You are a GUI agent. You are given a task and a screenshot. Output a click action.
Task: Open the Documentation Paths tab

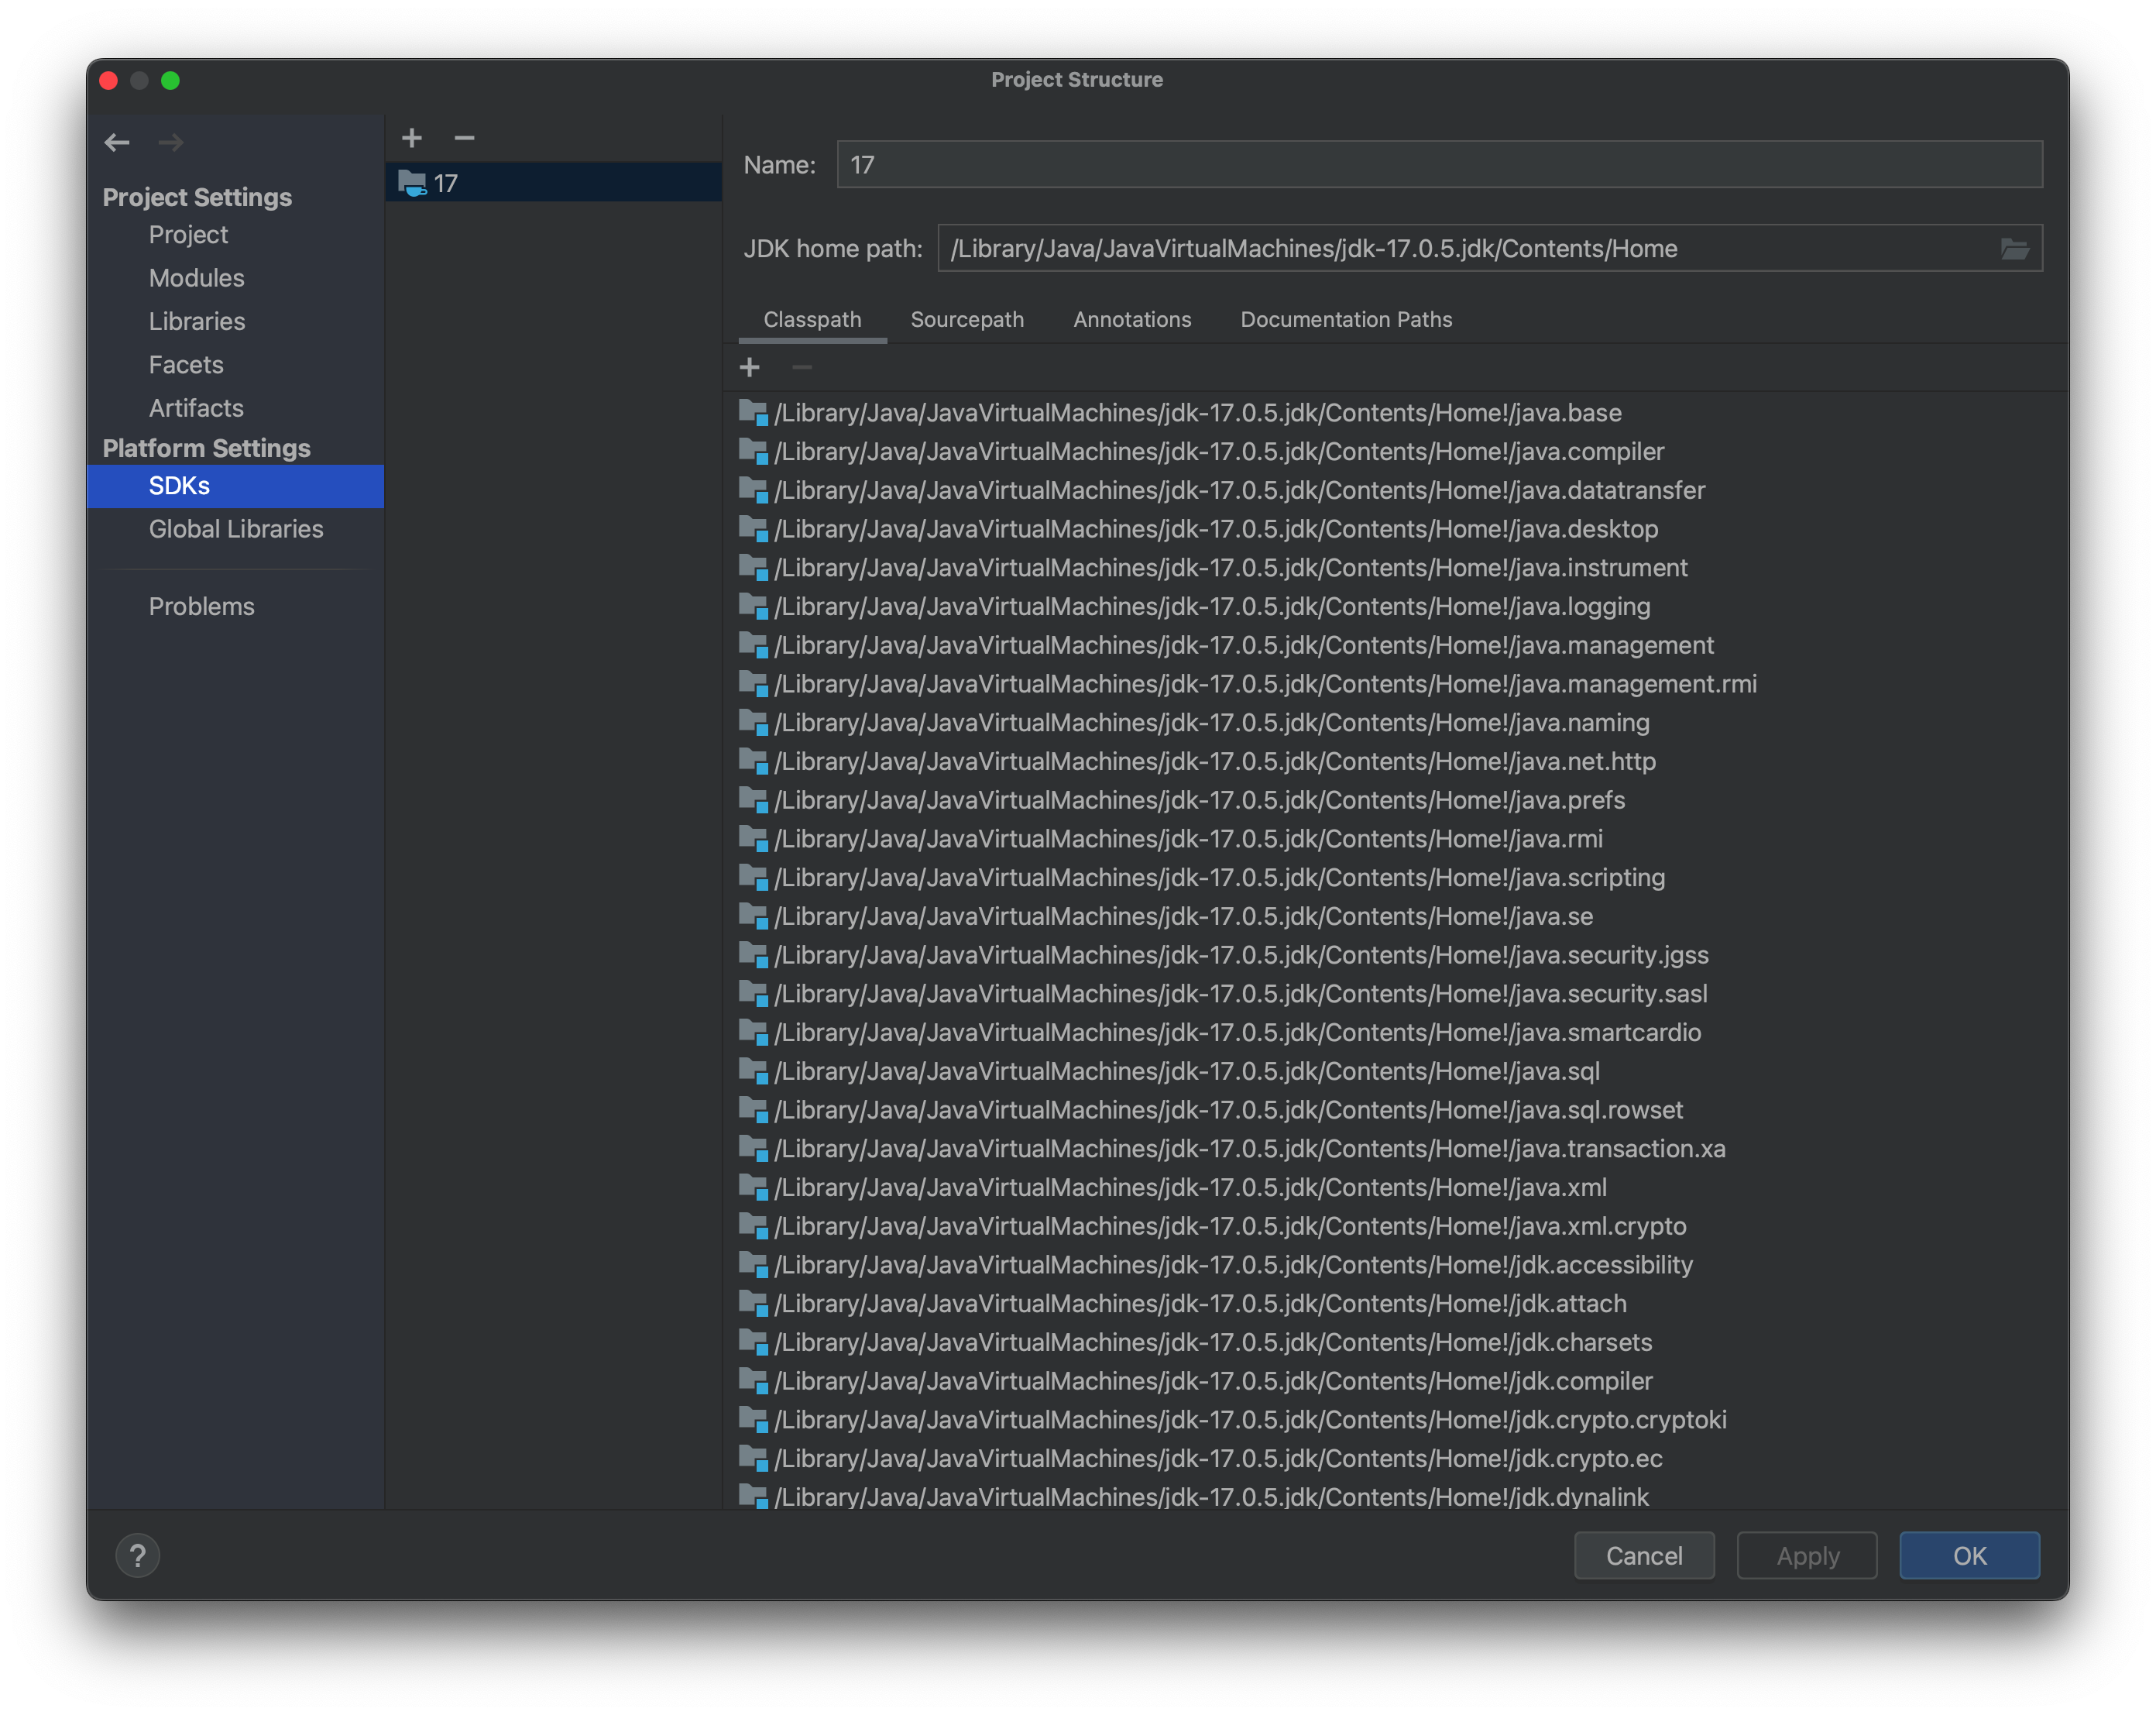pyautogui.click(x=1346, y=320)
